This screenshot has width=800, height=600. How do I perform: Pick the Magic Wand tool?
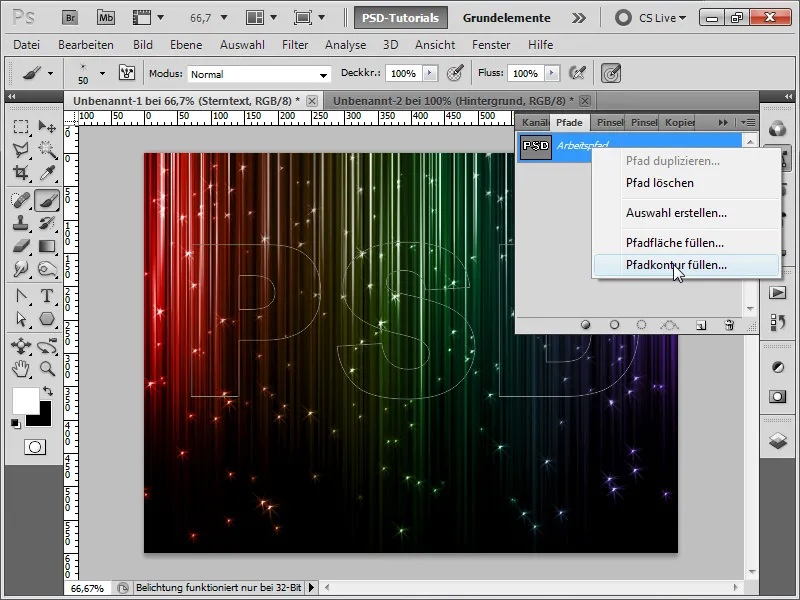47,149
